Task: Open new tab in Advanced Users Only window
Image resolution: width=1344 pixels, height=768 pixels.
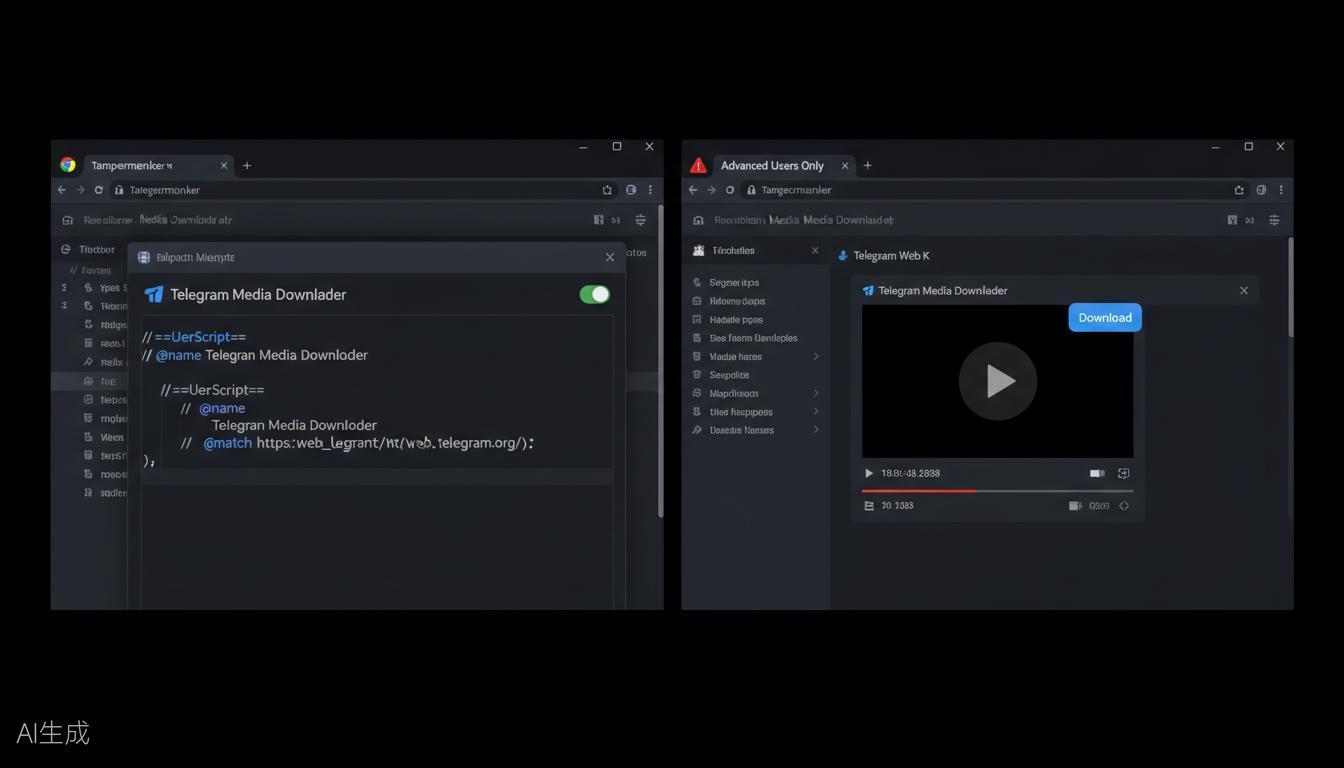Action: tap(867, 165)
